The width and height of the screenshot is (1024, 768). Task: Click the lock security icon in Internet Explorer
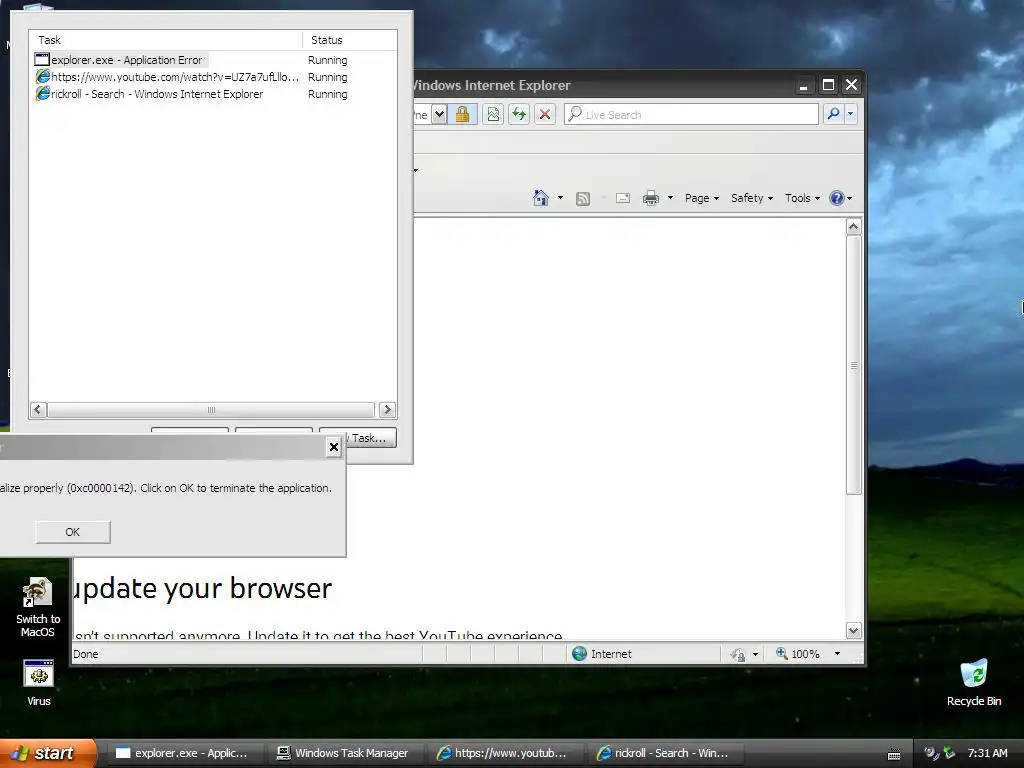pyautogui.click(x=462, y=114)
